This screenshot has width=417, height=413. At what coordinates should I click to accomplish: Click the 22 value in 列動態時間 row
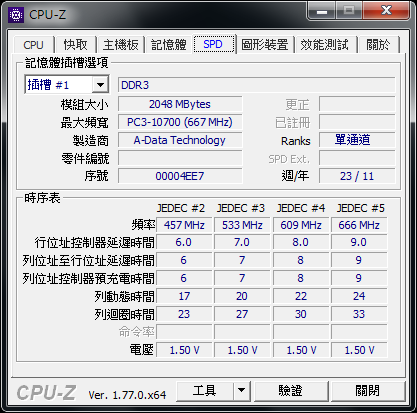pyautogui.click(x=301, y=296)
